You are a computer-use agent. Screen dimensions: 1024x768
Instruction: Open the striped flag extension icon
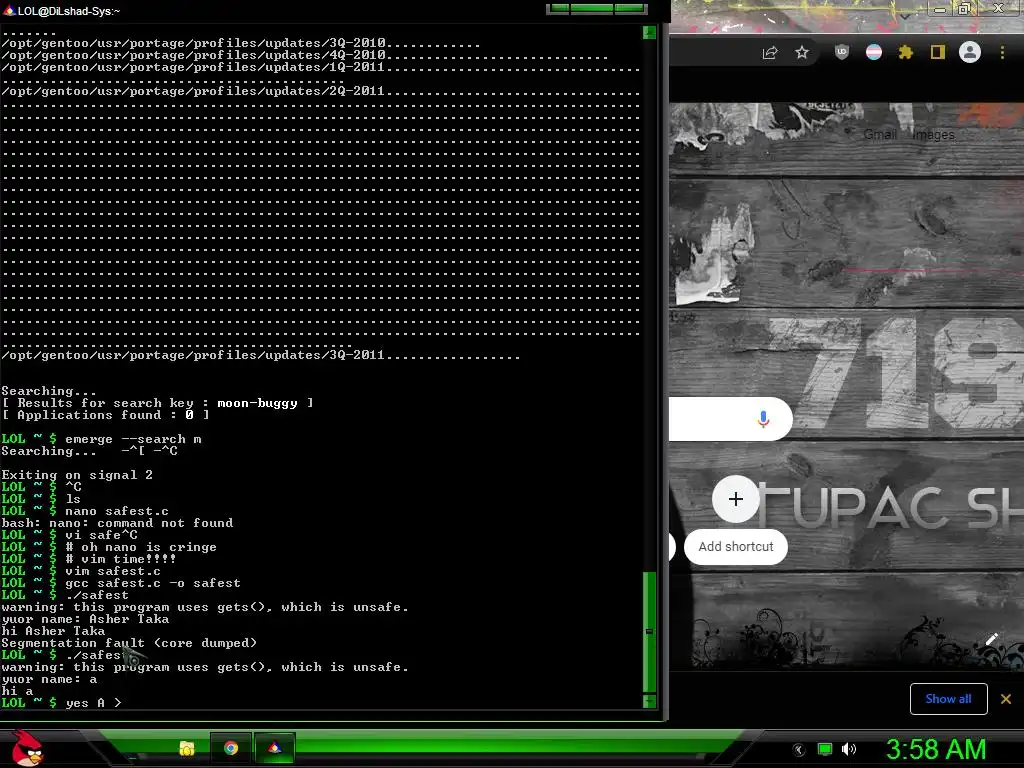click(874, 52)
